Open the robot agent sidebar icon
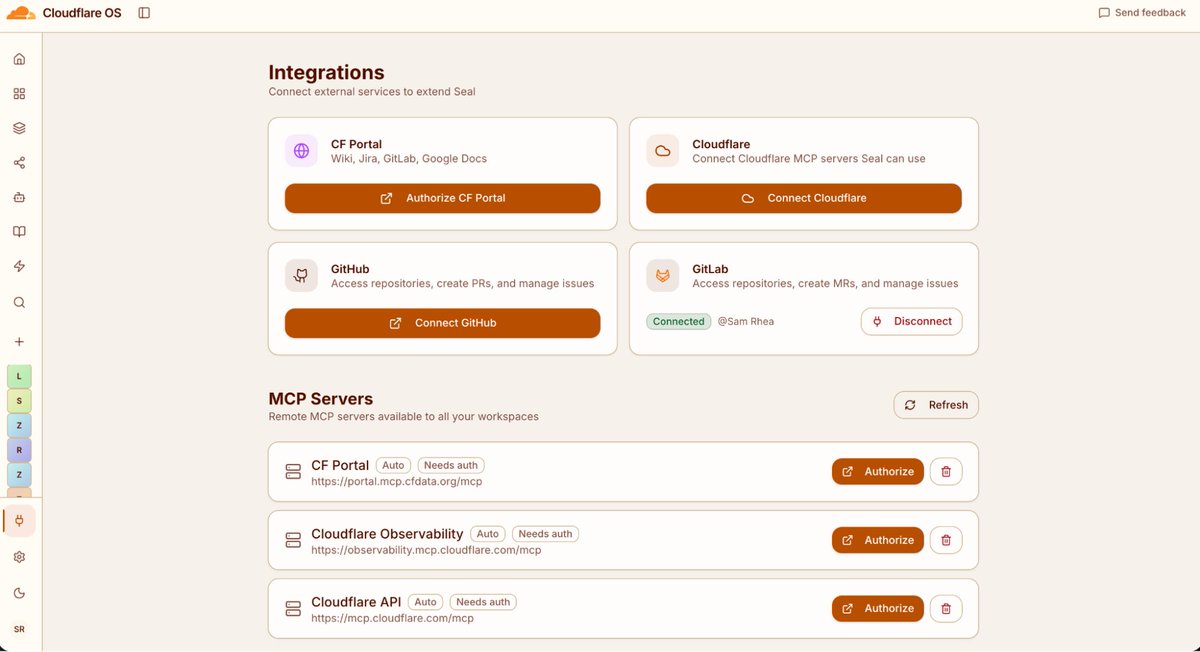This screenshot has height=652, width=1200. pos(19,198)
